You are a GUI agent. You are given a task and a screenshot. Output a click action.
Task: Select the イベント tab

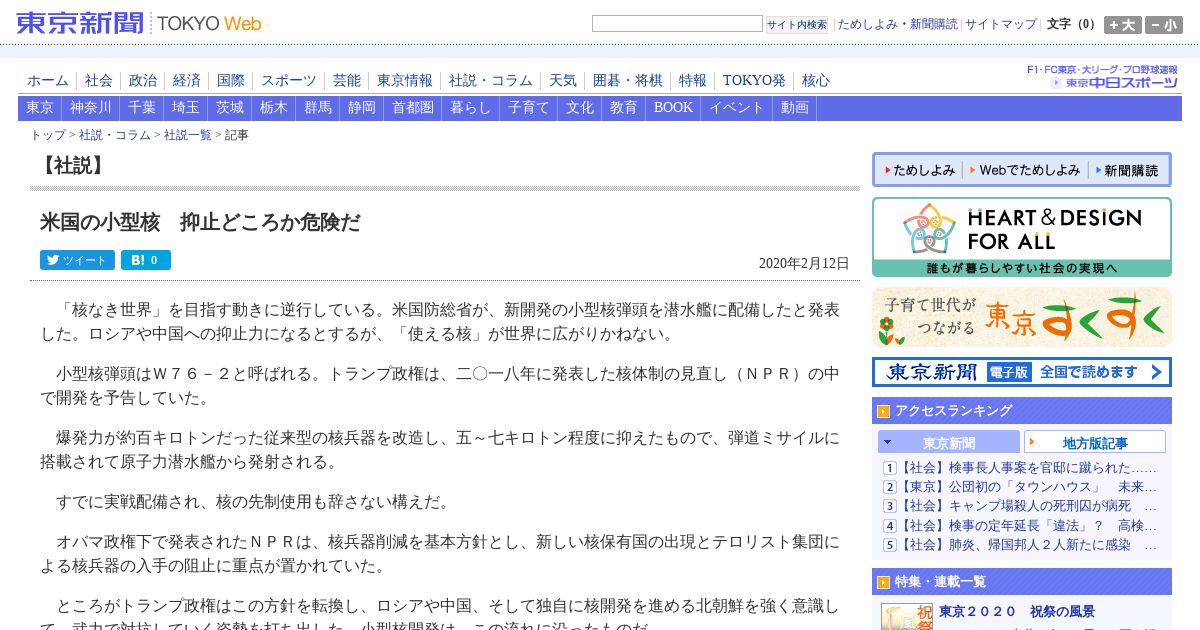coord(737,108)
